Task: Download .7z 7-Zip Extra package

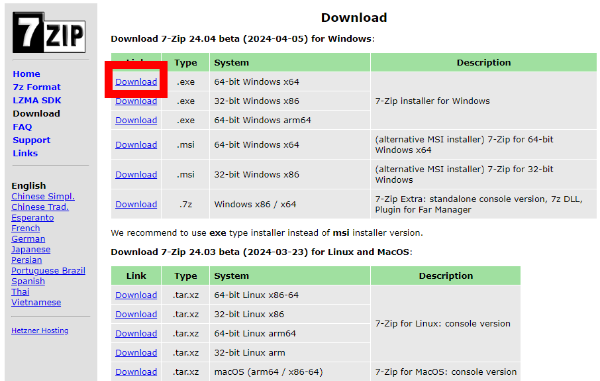Action: point(136,204)
